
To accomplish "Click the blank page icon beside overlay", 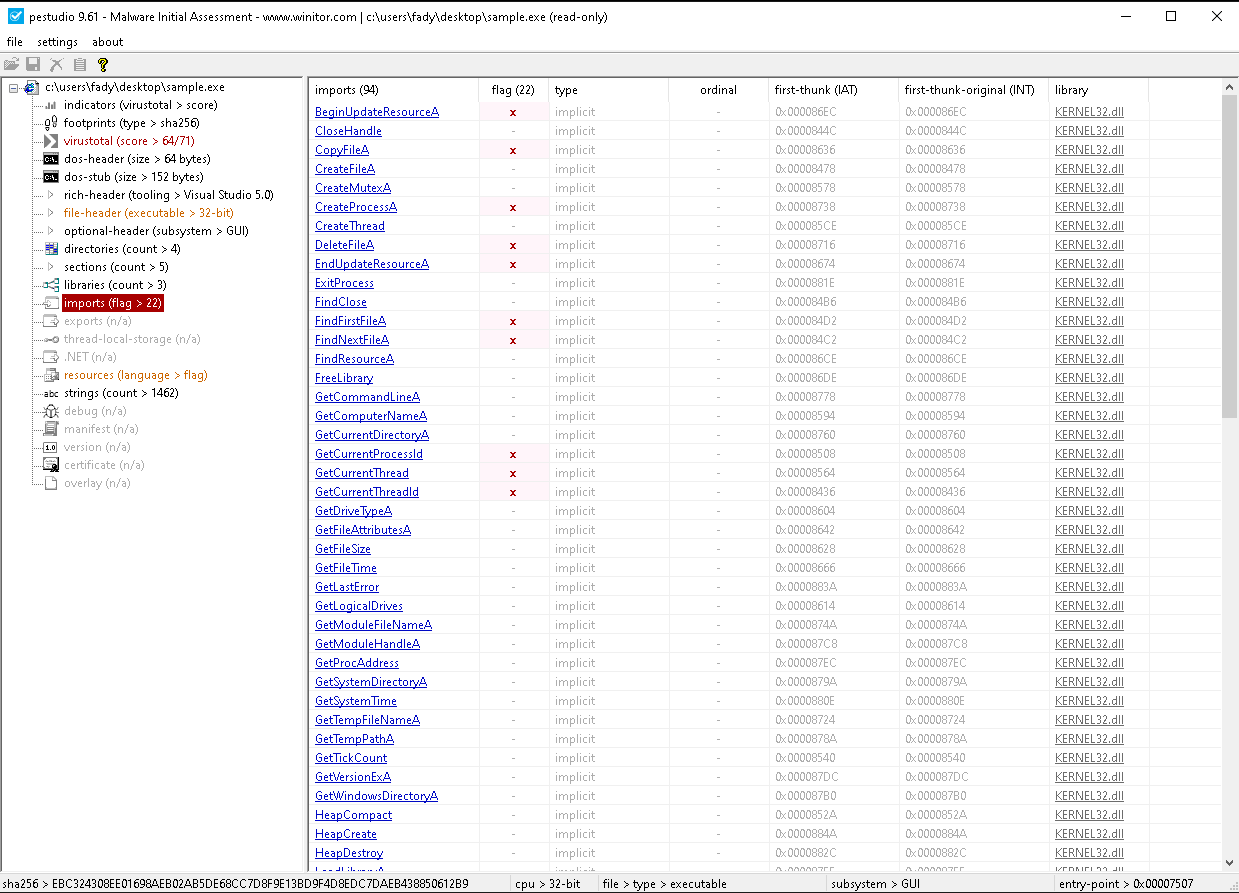I will click(51, 483).
